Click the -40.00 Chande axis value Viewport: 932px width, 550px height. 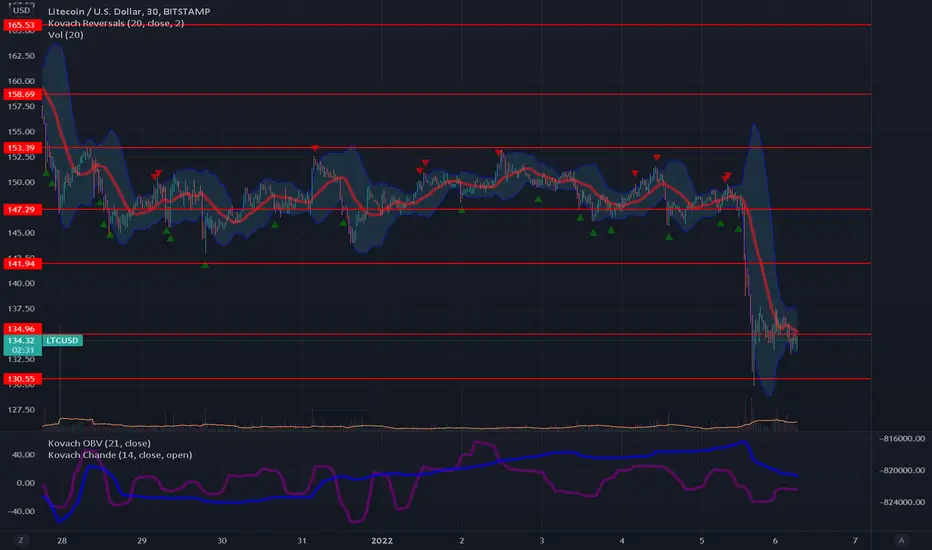pos(21,511)
